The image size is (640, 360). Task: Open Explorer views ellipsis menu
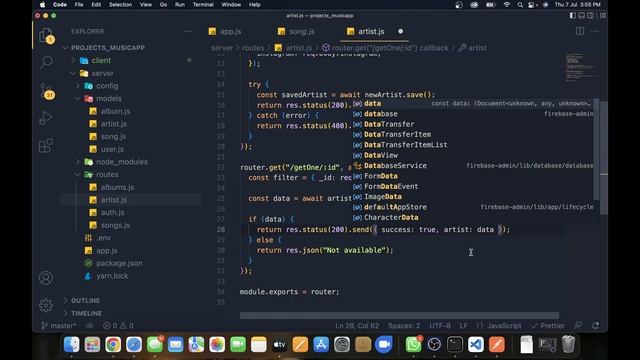tap(188, 31)
